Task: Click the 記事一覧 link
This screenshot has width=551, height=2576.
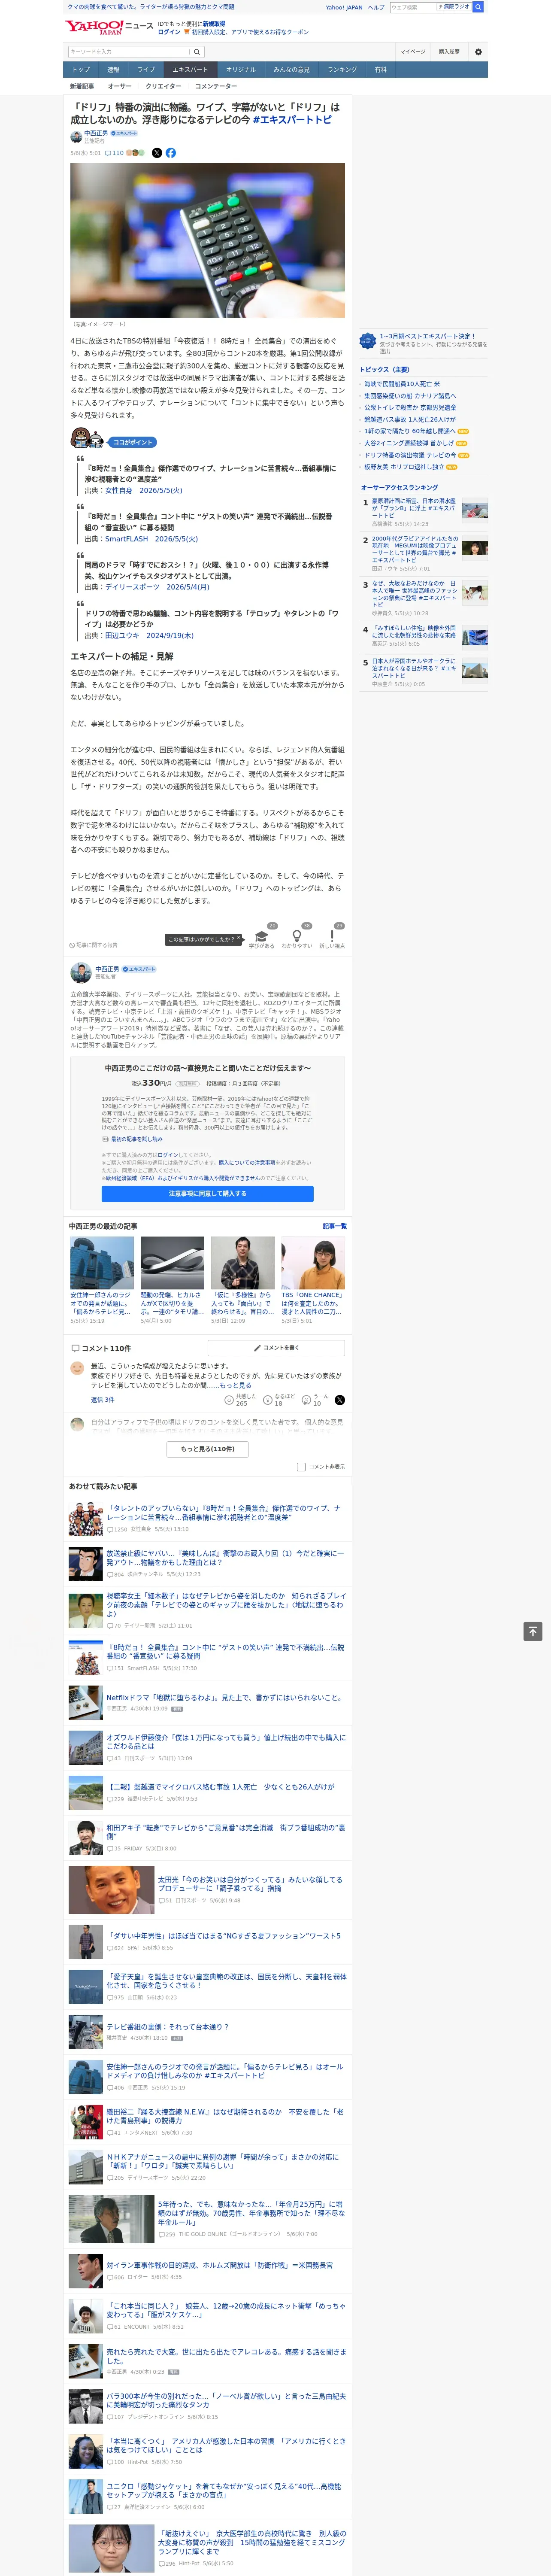Action: 335,1226
